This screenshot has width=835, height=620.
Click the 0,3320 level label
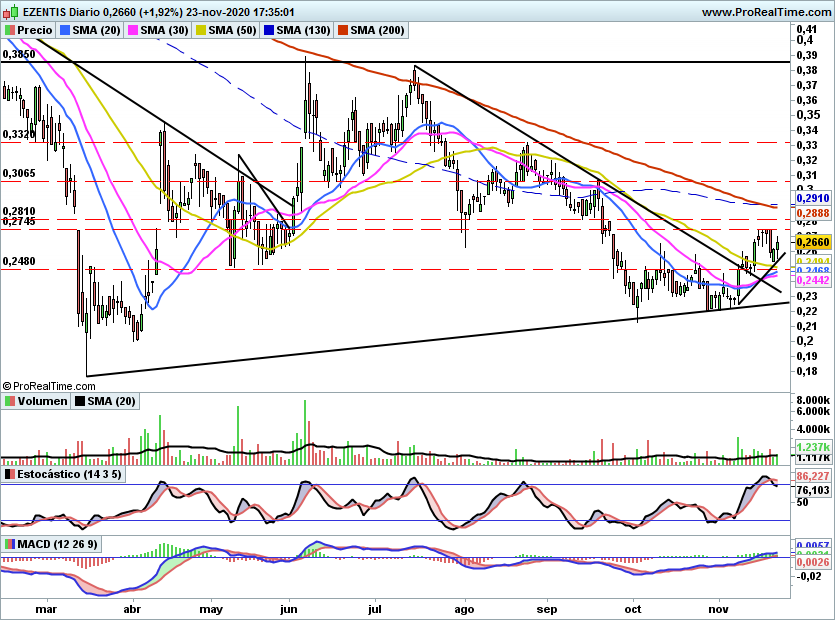[x=19, y=134]
